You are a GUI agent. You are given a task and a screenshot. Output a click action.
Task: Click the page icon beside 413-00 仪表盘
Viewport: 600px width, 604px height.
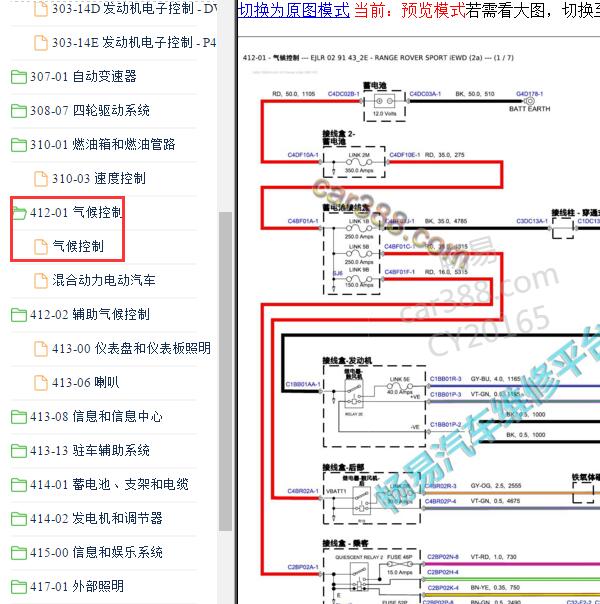tap(41, 349)
